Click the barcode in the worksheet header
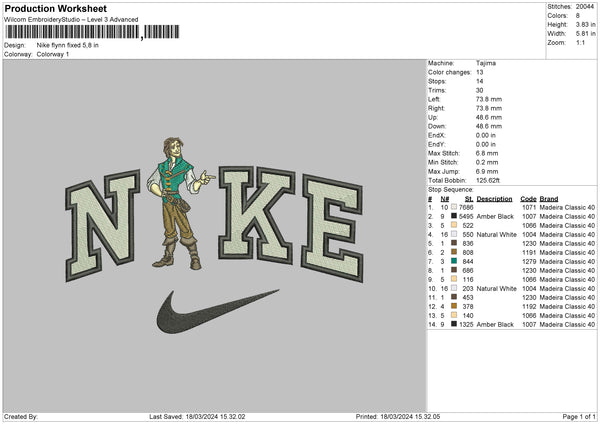 point(72,33)
